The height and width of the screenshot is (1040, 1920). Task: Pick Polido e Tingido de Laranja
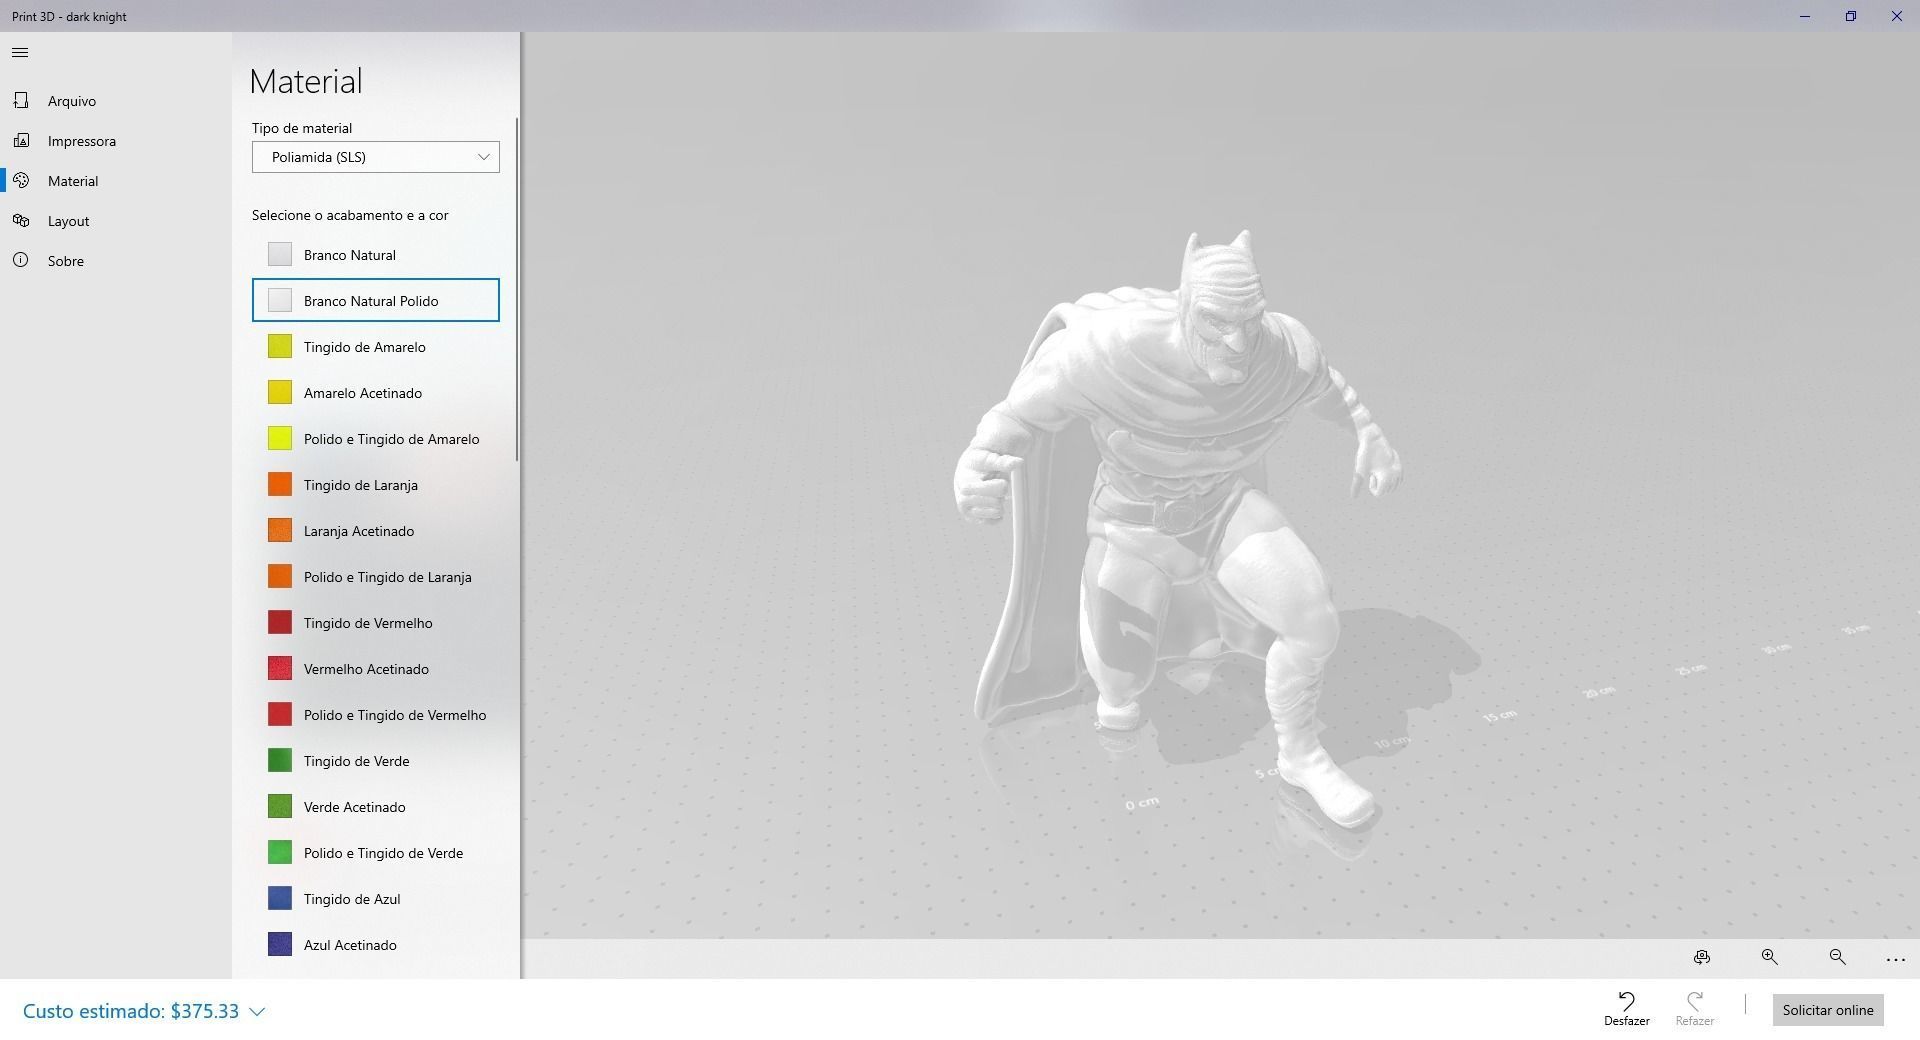pyautogui.click(x=376, y=577)
